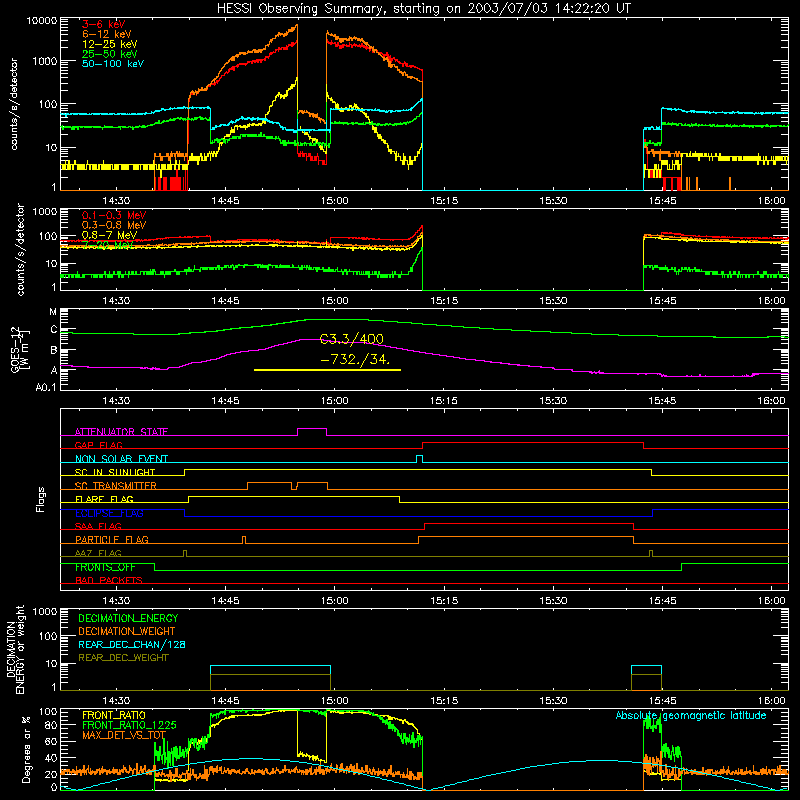Click the SC_TRANSMITTER flag label
Viewport: 800px width, 800px height.
[x=116, y=486]
